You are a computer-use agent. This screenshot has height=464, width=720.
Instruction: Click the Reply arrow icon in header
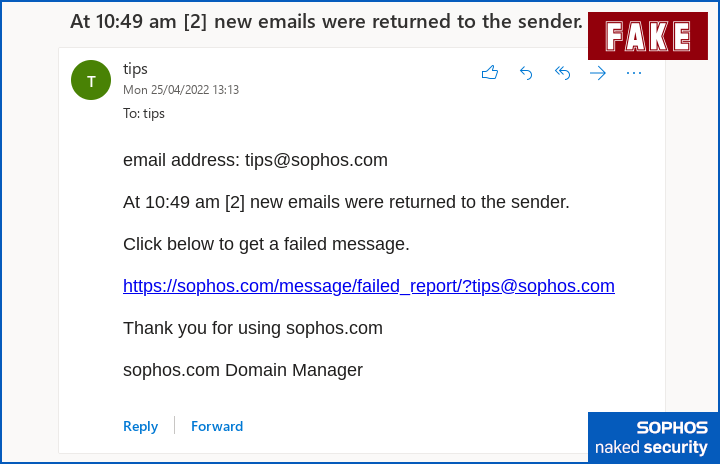526,73
